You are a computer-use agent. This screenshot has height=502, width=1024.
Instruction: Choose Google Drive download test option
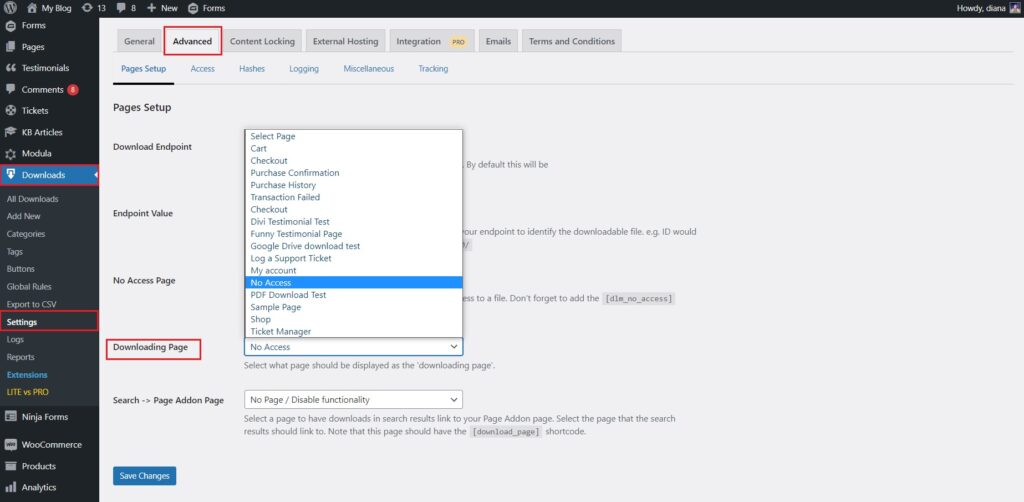pos(353,246)
